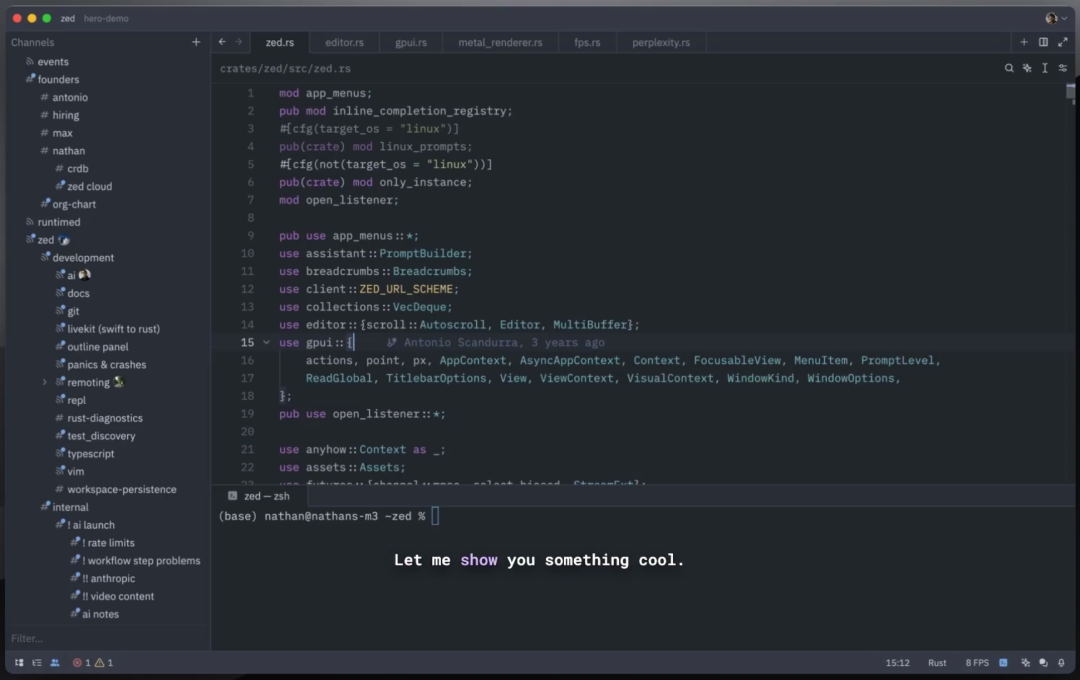The image size is (1080, 680).
Task: Mute the microphone in the status bar
Action: click(1062, 662)
